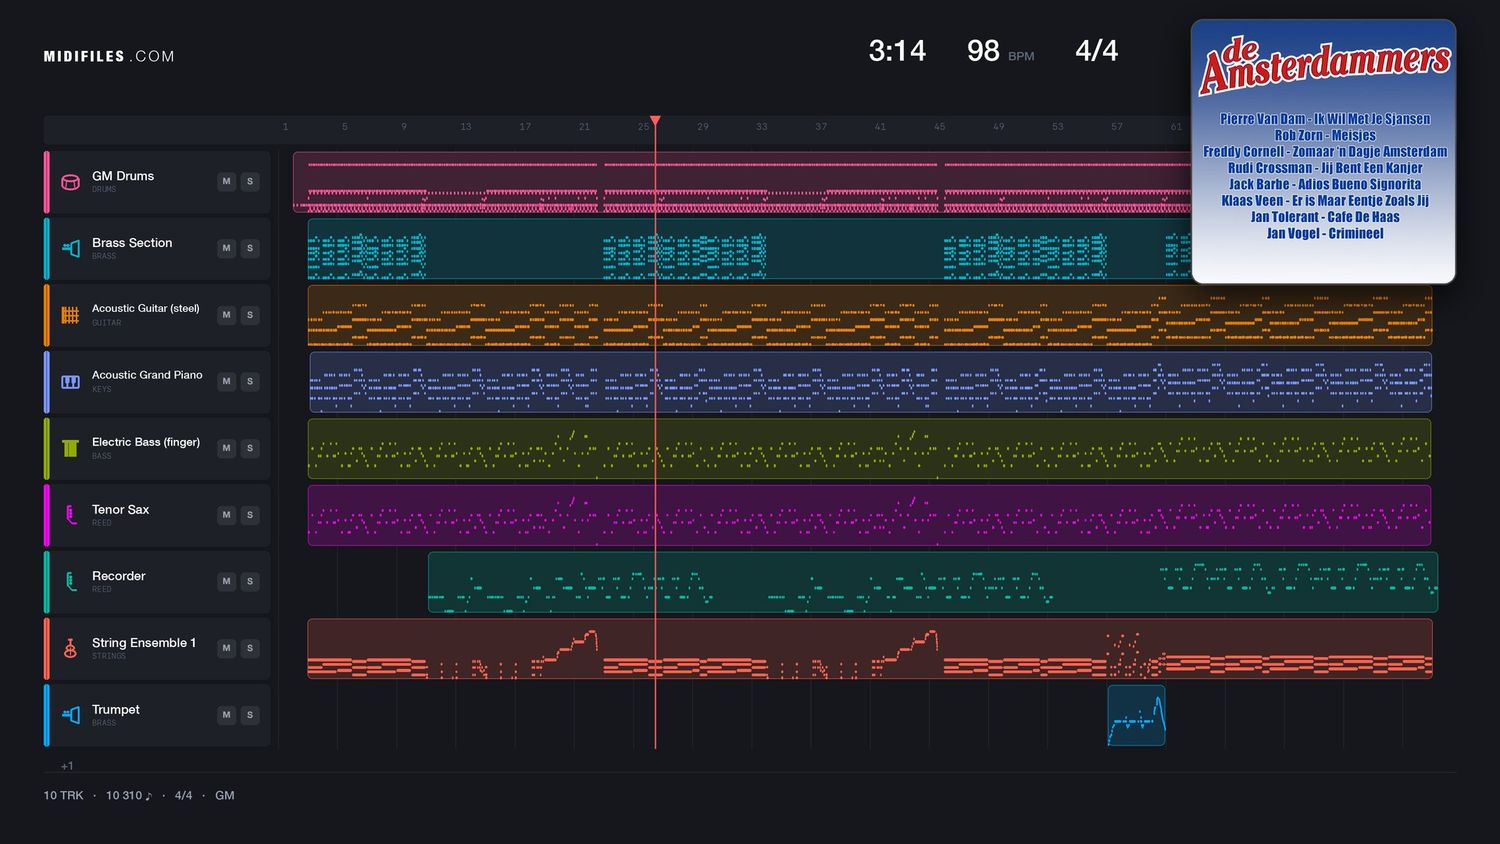Mute the Trumpet track
1500x844 pixels.
click(227, 715)
